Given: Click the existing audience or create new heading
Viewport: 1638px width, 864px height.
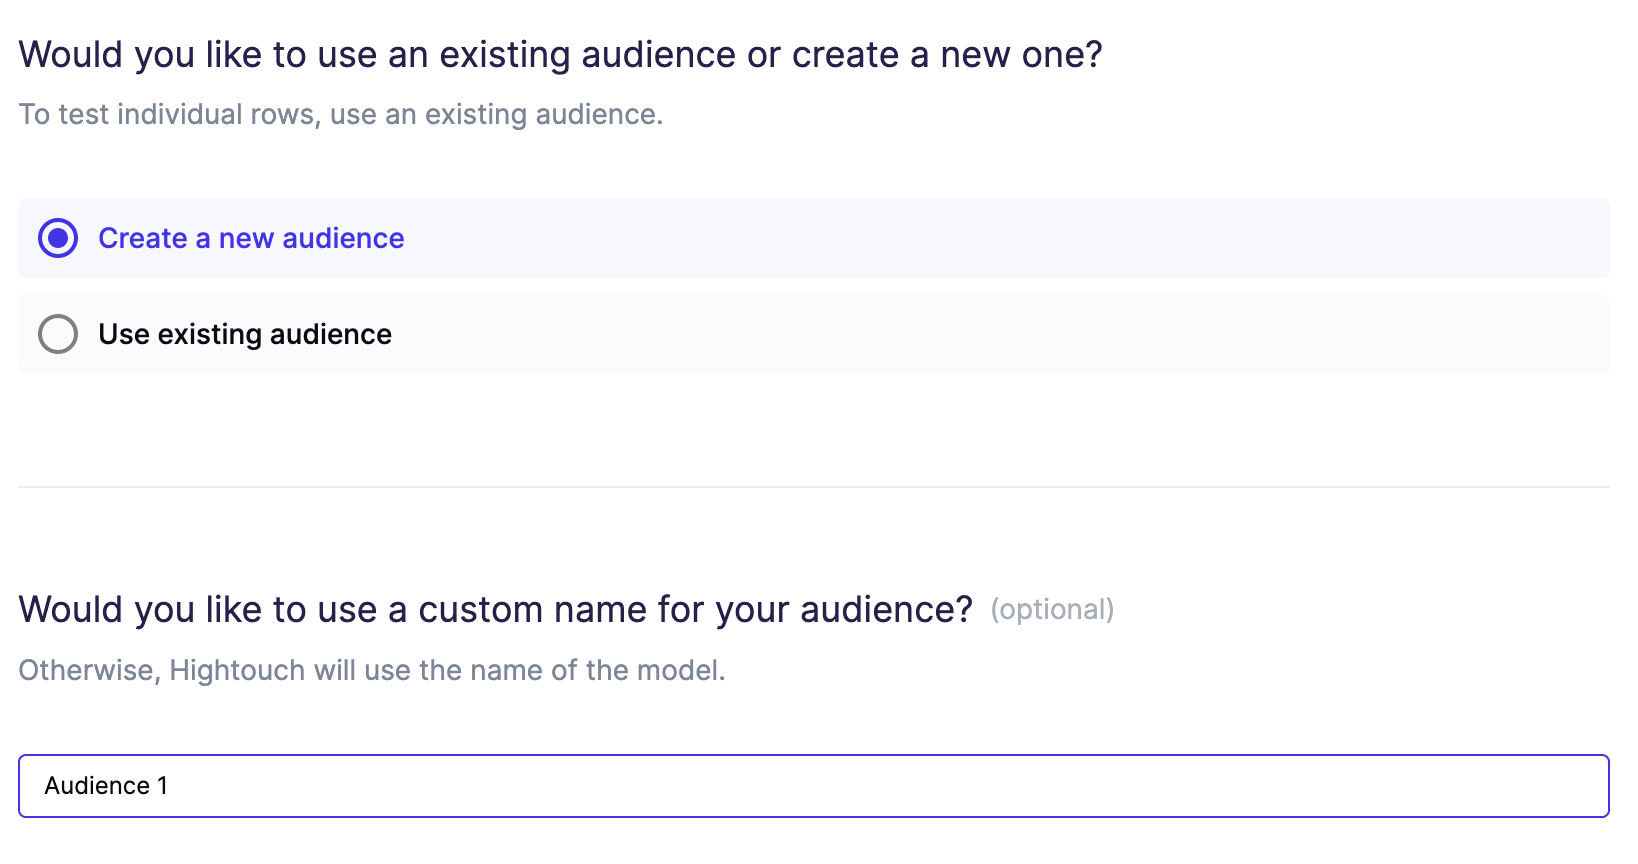Looking at the screenshot, I should (560, 55).
